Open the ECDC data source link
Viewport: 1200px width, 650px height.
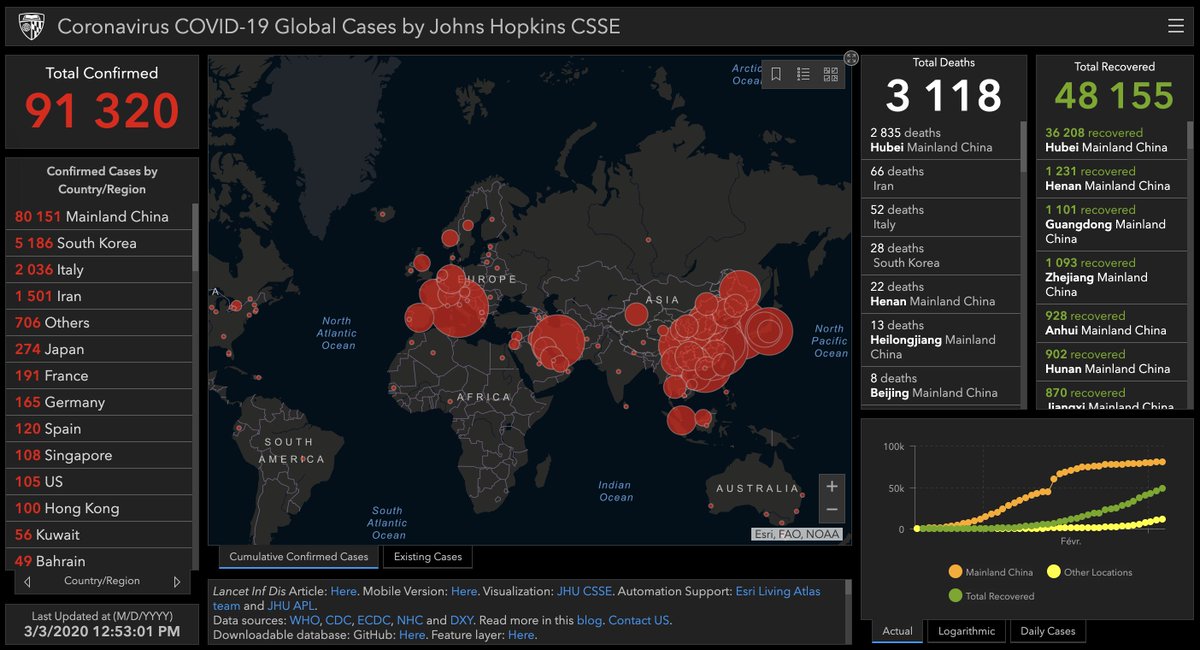374,620
